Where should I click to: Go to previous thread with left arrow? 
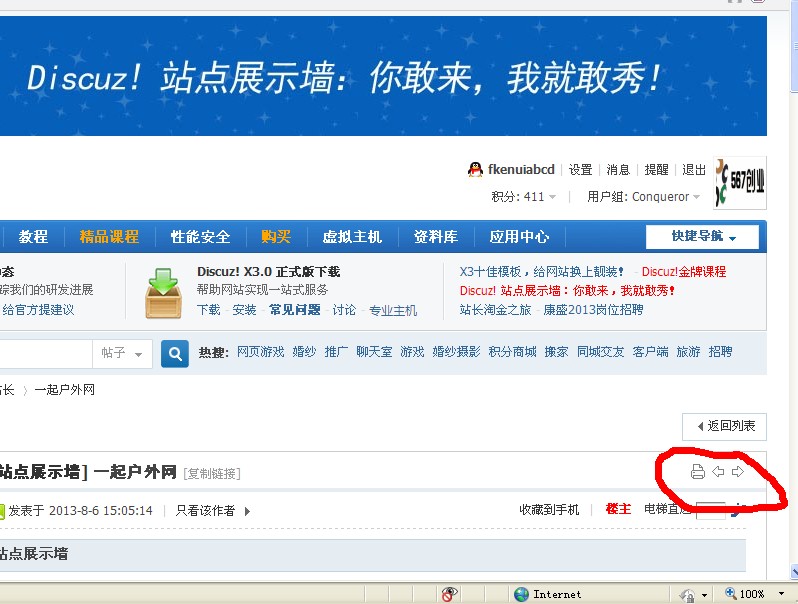[x=718, y=472]
